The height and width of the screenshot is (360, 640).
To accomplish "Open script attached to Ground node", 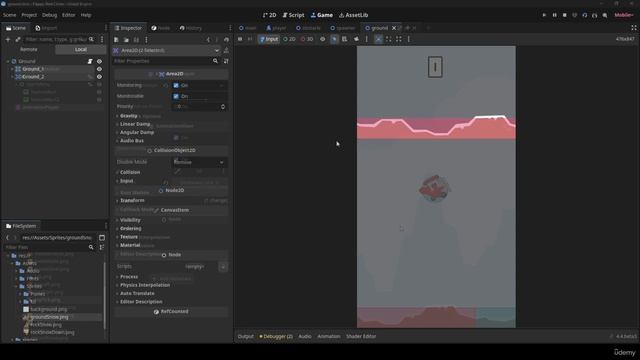I will (90, 61).
